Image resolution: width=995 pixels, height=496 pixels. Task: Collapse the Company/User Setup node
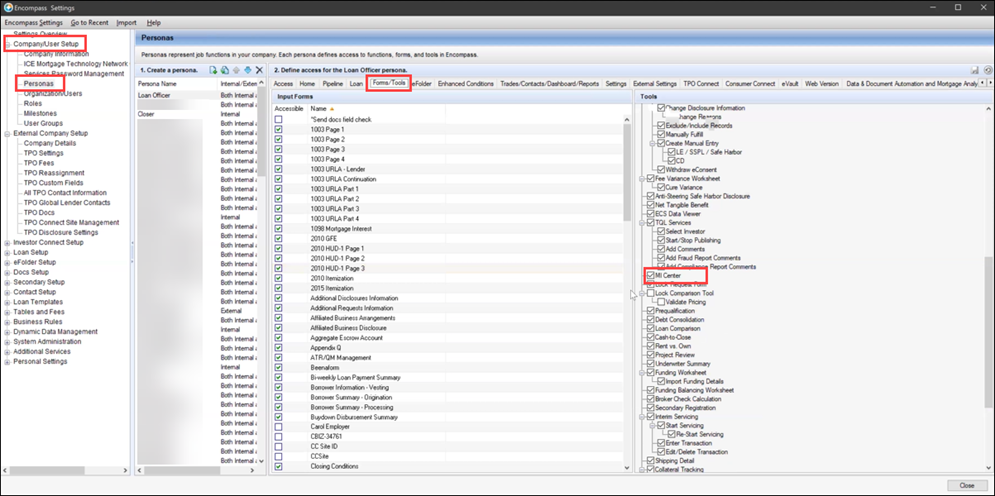click(x=6, y=44)
